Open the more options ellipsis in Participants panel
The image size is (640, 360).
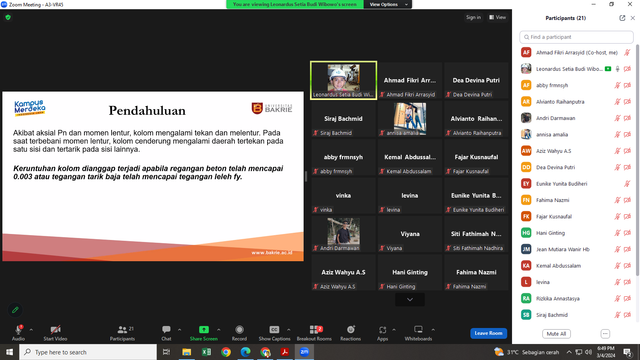[x=605, y=333]
